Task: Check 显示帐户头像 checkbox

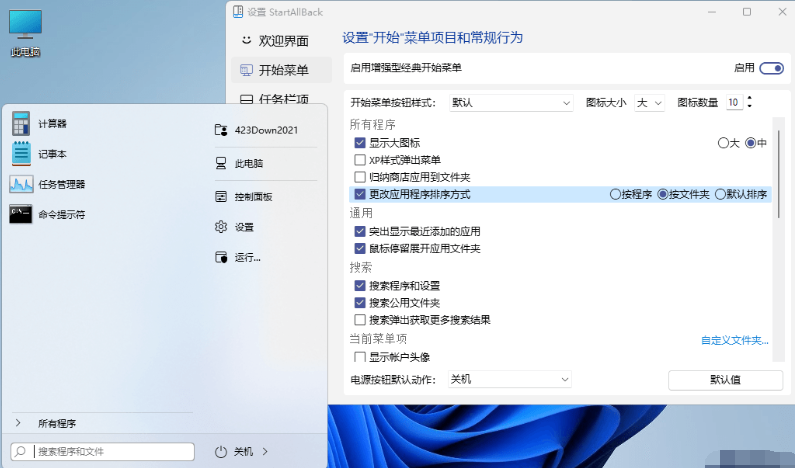Action: point(360,357)
